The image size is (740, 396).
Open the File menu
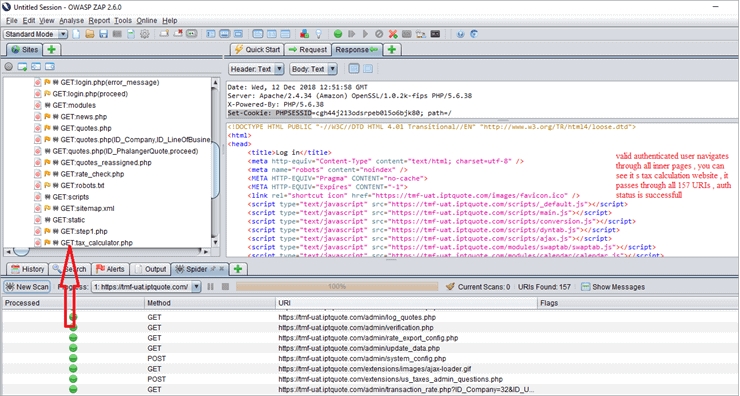(x=12, y=21)
